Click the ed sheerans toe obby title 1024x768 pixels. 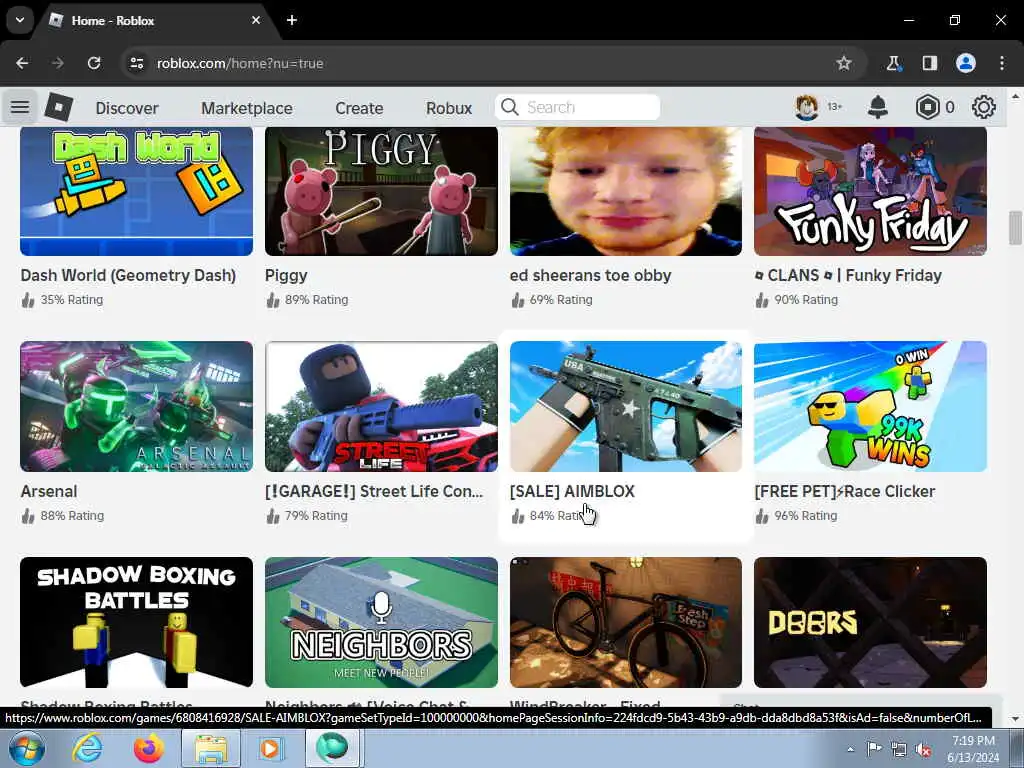590,276
